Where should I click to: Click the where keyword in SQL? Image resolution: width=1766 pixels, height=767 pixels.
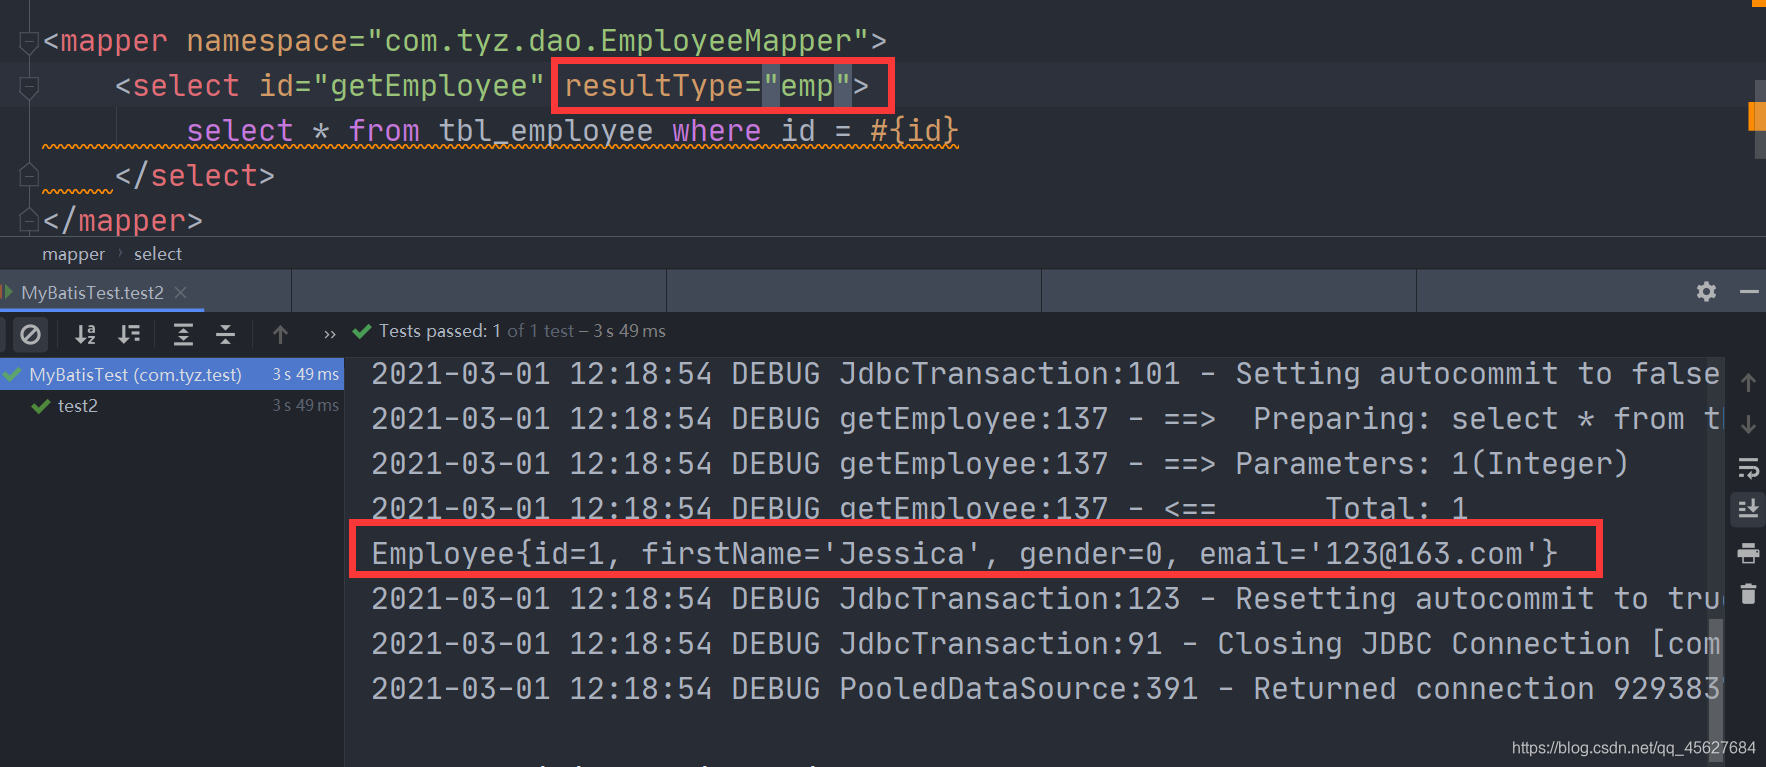click(x=716, y=131)
